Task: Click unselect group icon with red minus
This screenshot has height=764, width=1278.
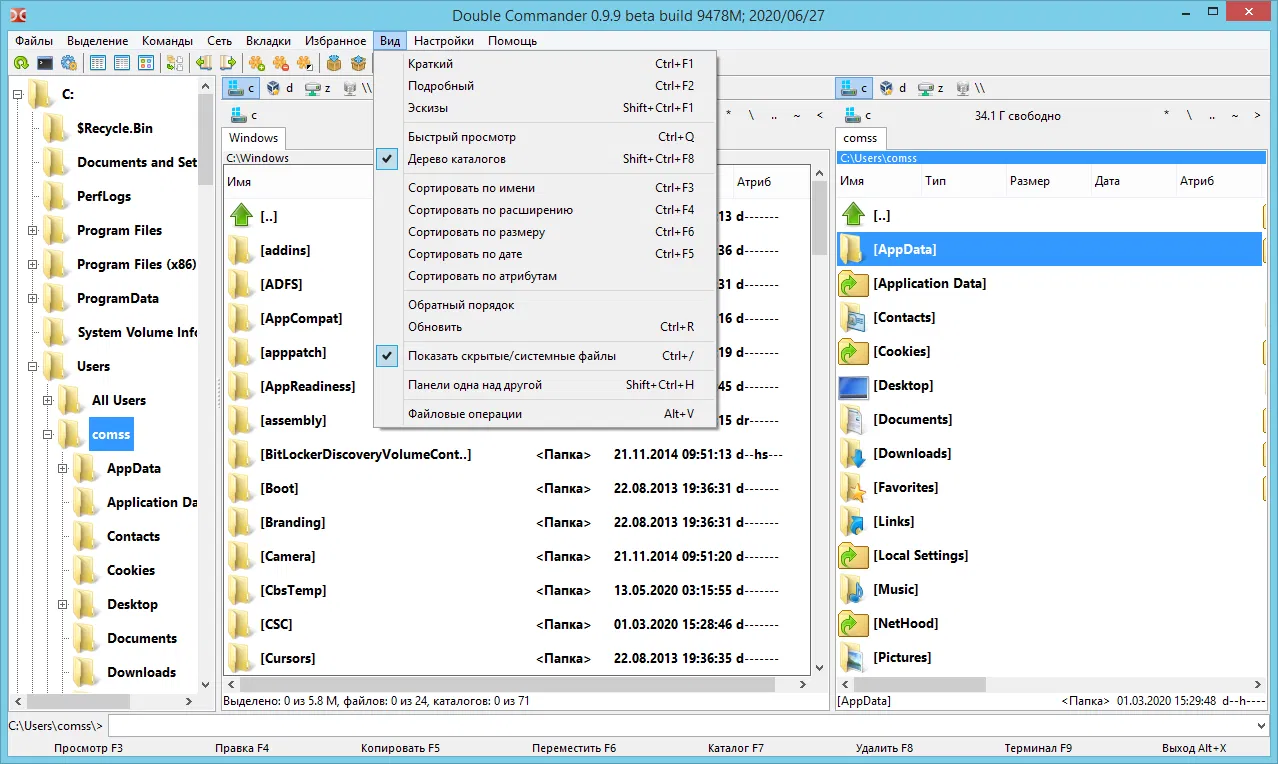Action: tap(281, 63)
